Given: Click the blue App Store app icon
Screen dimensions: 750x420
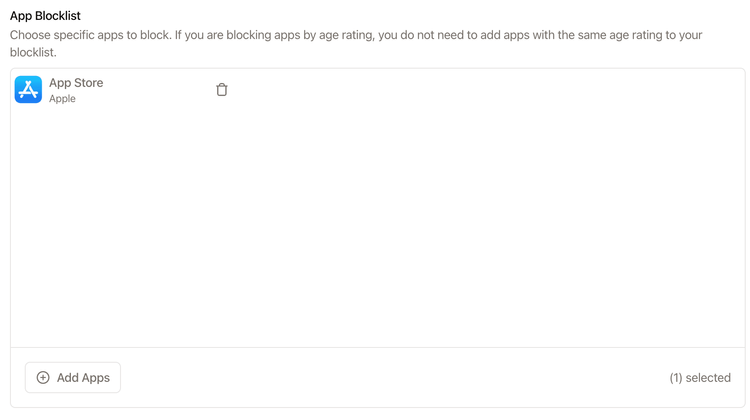Looking at the screenshot, I should (28, 89).
